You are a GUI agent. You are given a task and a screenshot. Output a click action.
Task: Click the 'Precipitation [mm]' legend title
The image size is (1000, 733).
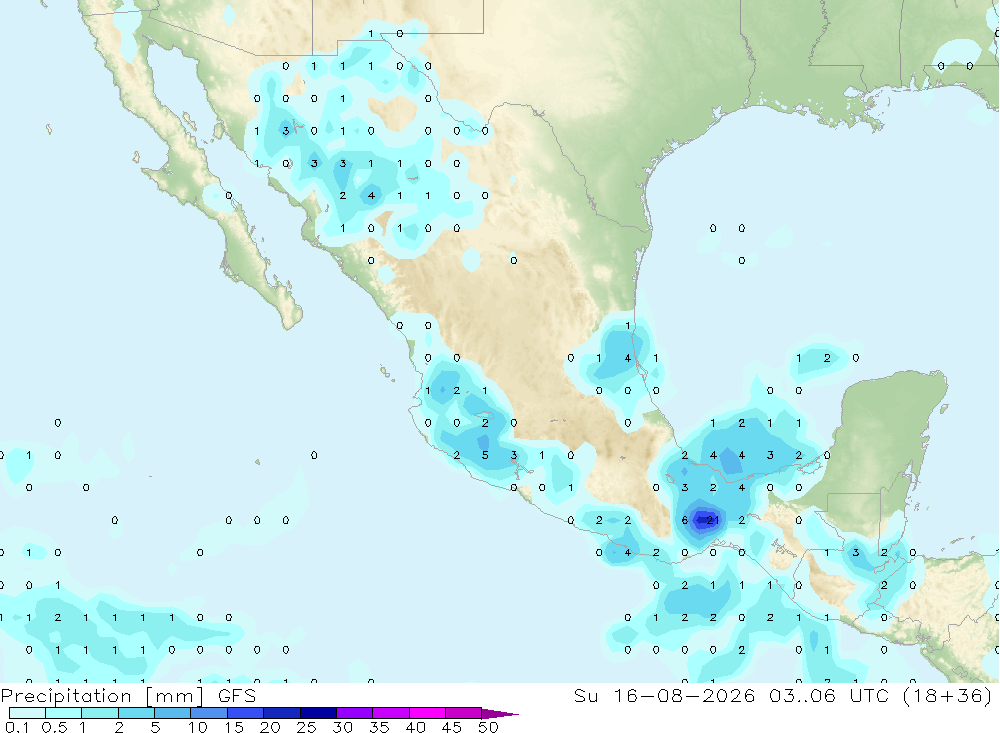(102, 695)
